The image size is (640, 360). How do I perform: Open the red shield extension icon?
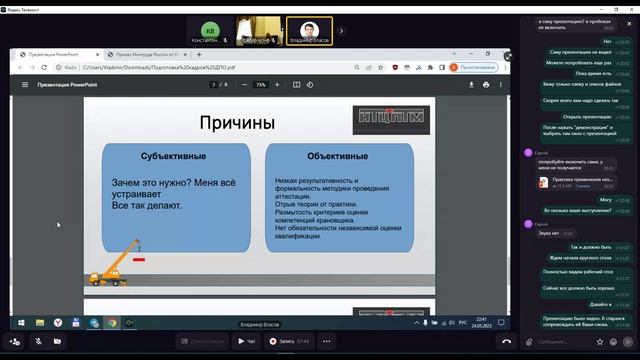[395, 67]
